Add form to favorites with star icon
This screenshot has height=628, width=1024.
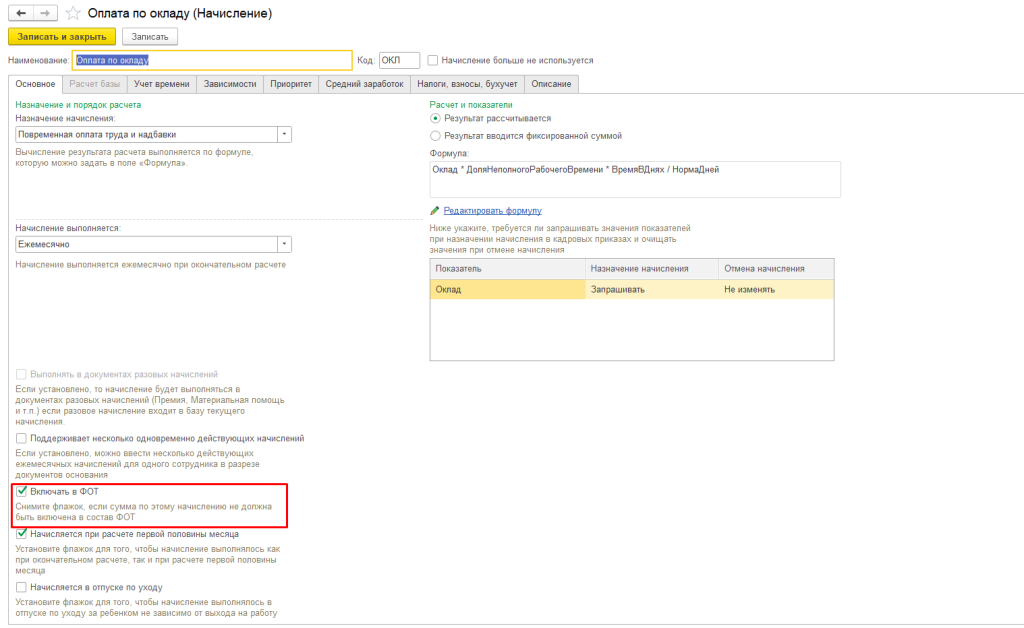72,15
